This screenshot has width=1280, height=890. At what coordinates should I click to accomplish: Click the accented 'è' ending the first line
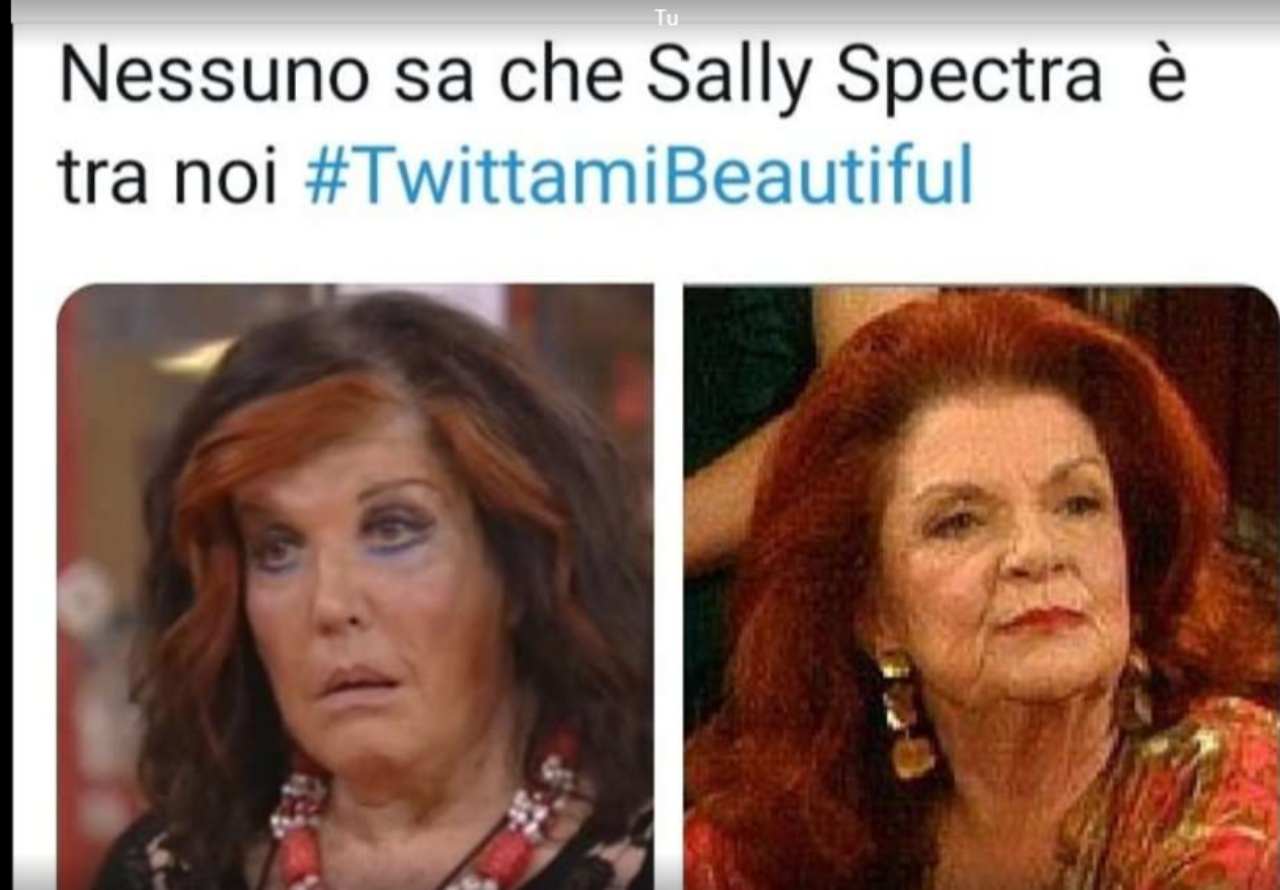1165,76
